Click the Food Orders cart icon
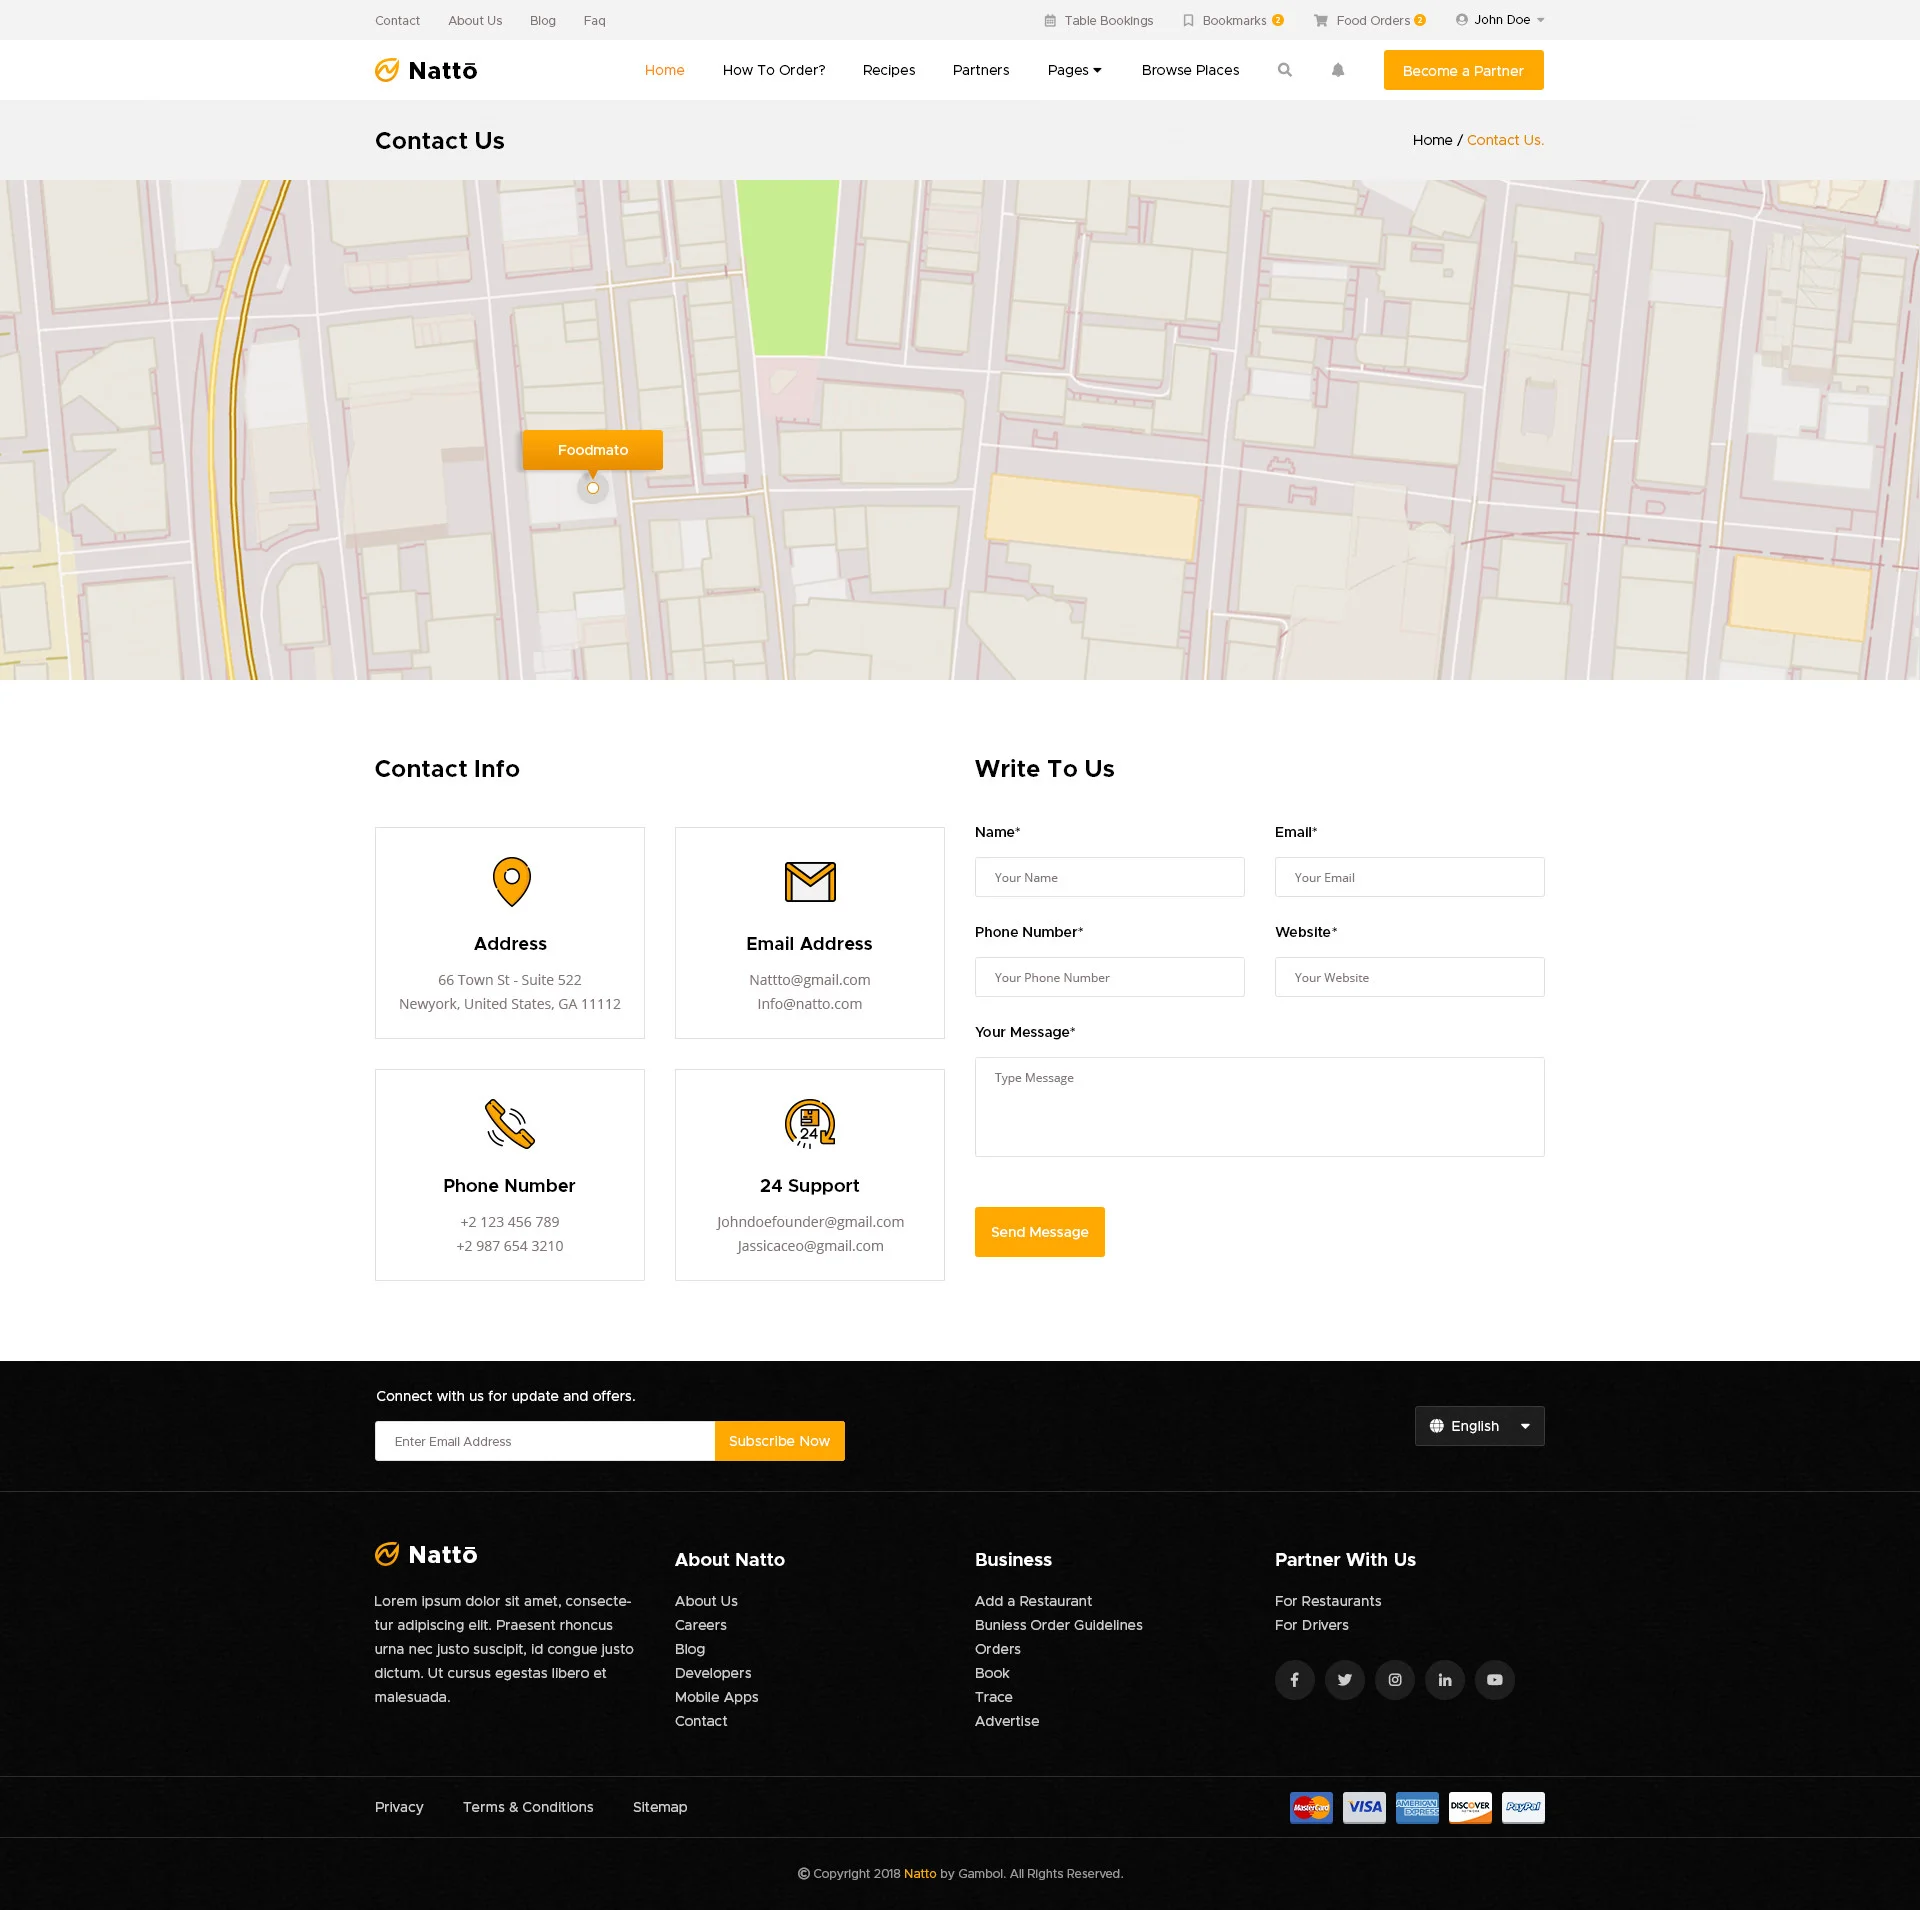Viewport: 1920px width, 1910px height. 1321,20
